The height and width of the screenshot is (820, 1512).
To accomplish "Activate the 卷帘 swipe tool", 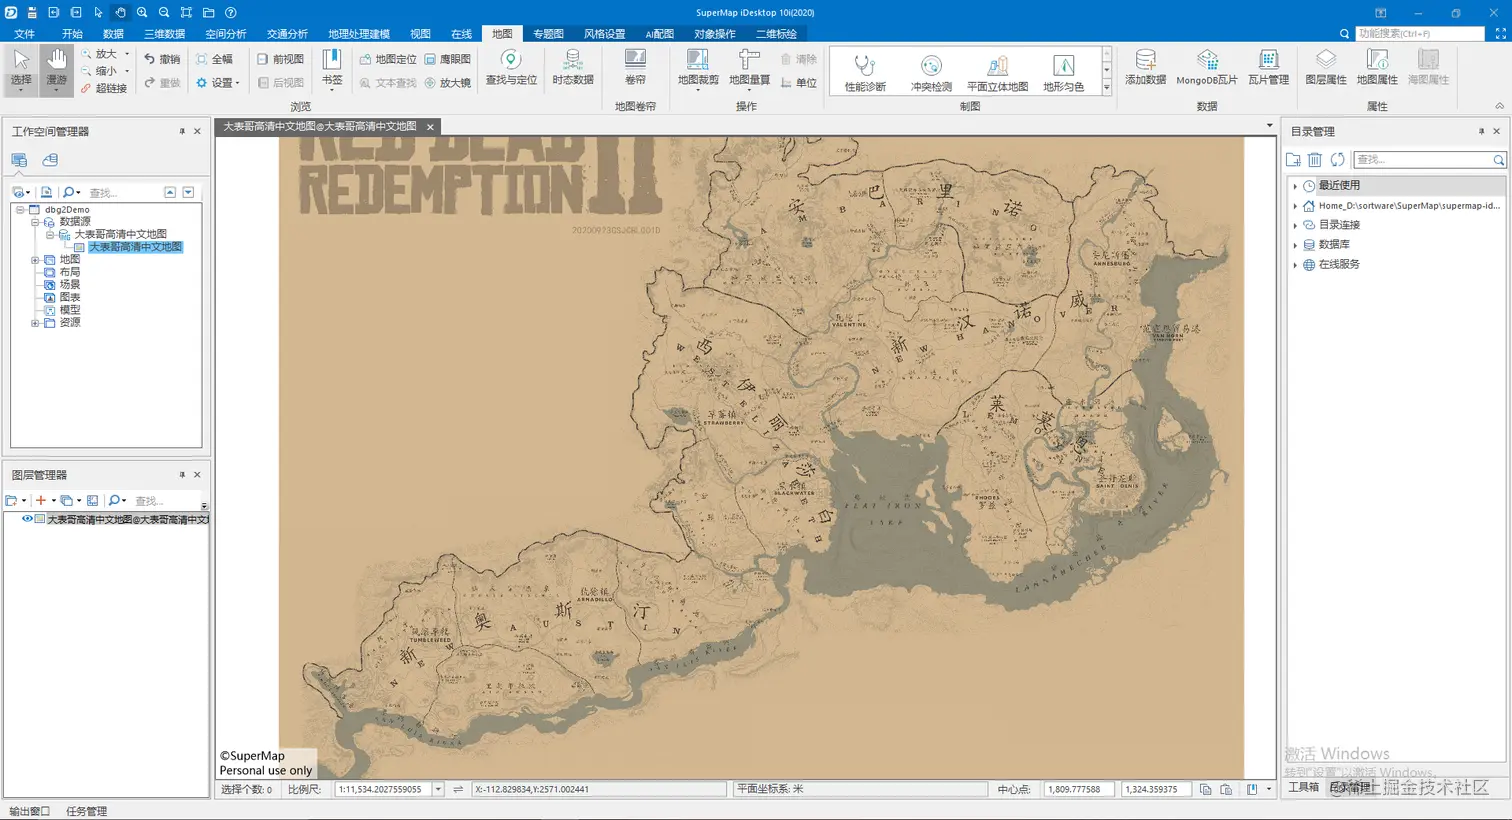I will (635, 68).
